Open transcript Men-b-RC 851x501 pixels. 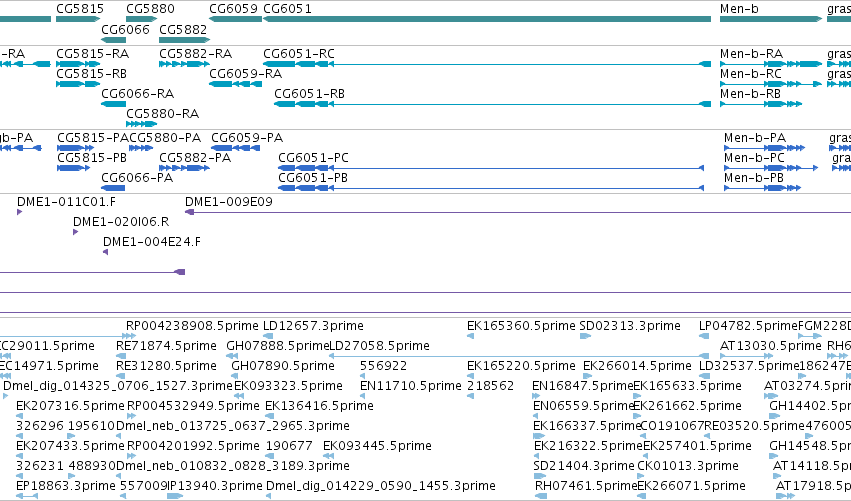pyautogui.click(x=751, y=74)
